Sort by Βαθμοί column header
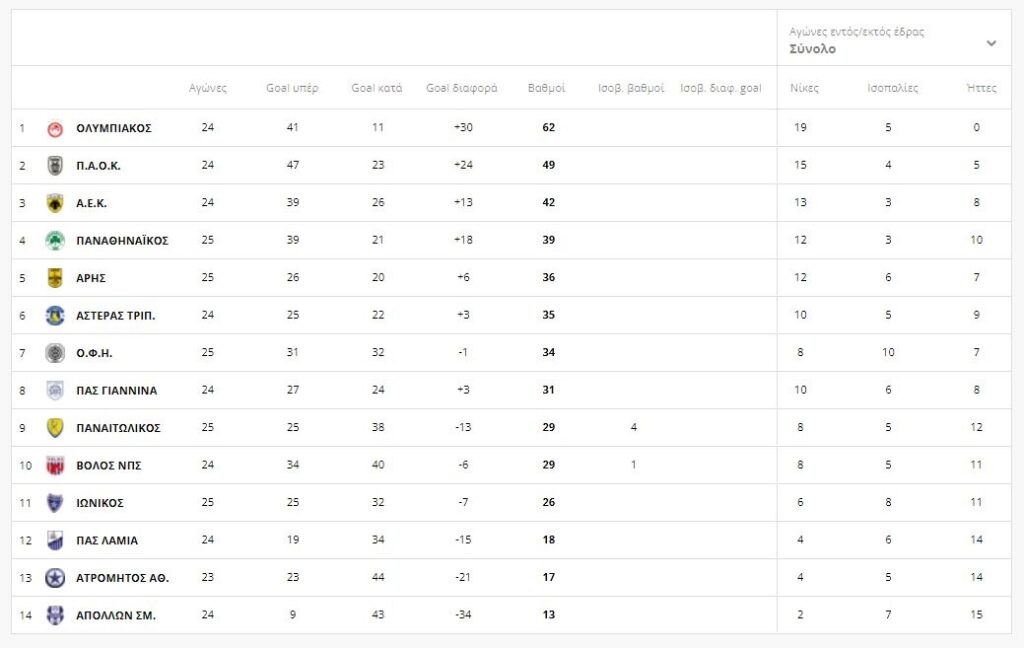This screenshot has width=1024, height=648. (546, 88)
